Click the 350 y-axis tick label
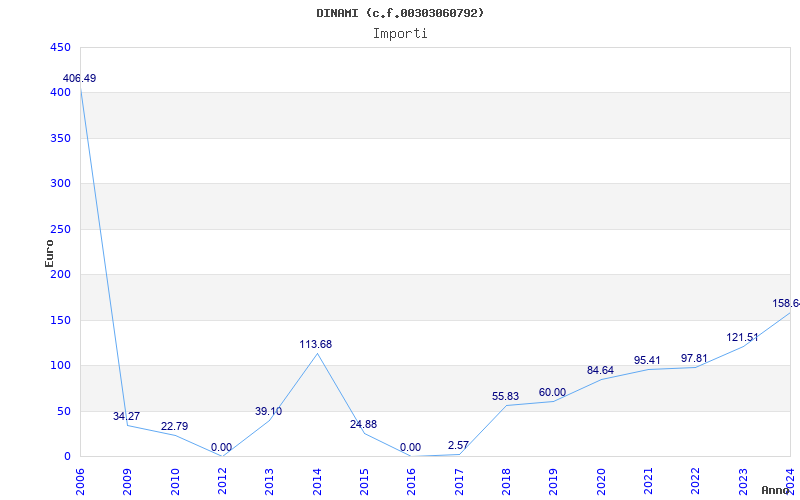 point(60,138)
